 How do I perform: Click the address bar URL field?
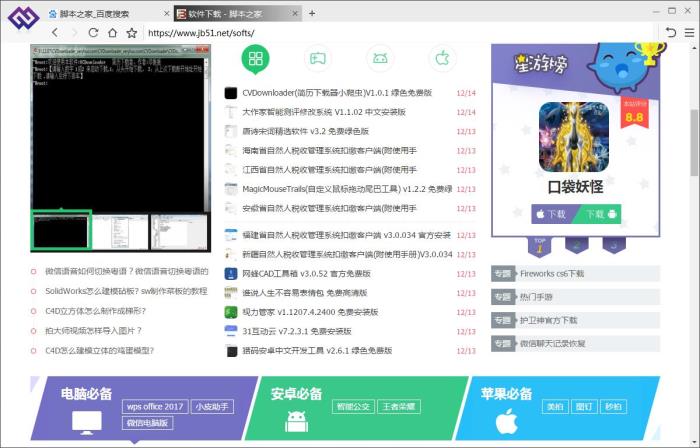click(350, 32)
